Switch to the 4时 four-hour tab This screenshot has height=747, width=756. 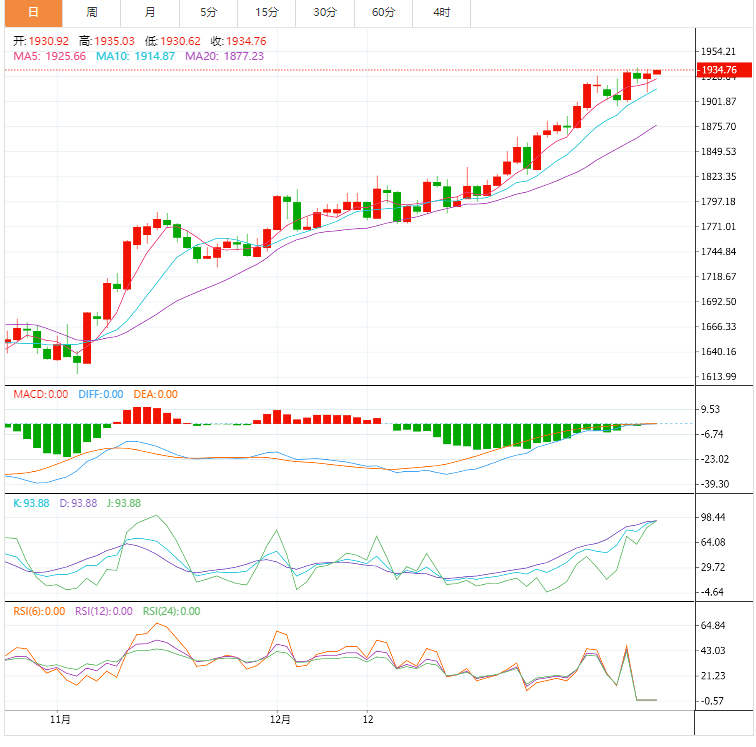(441, 13)
